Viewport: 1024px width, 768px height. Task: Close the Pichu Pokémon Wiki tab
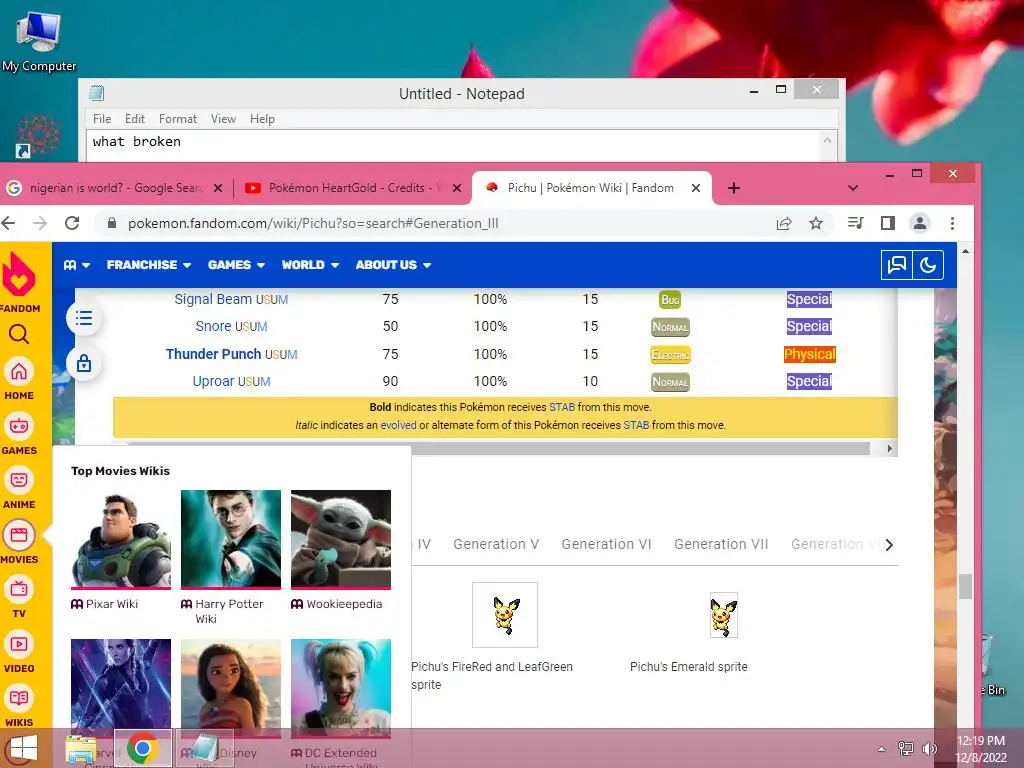pyautogui.click(x=696, y=188)
